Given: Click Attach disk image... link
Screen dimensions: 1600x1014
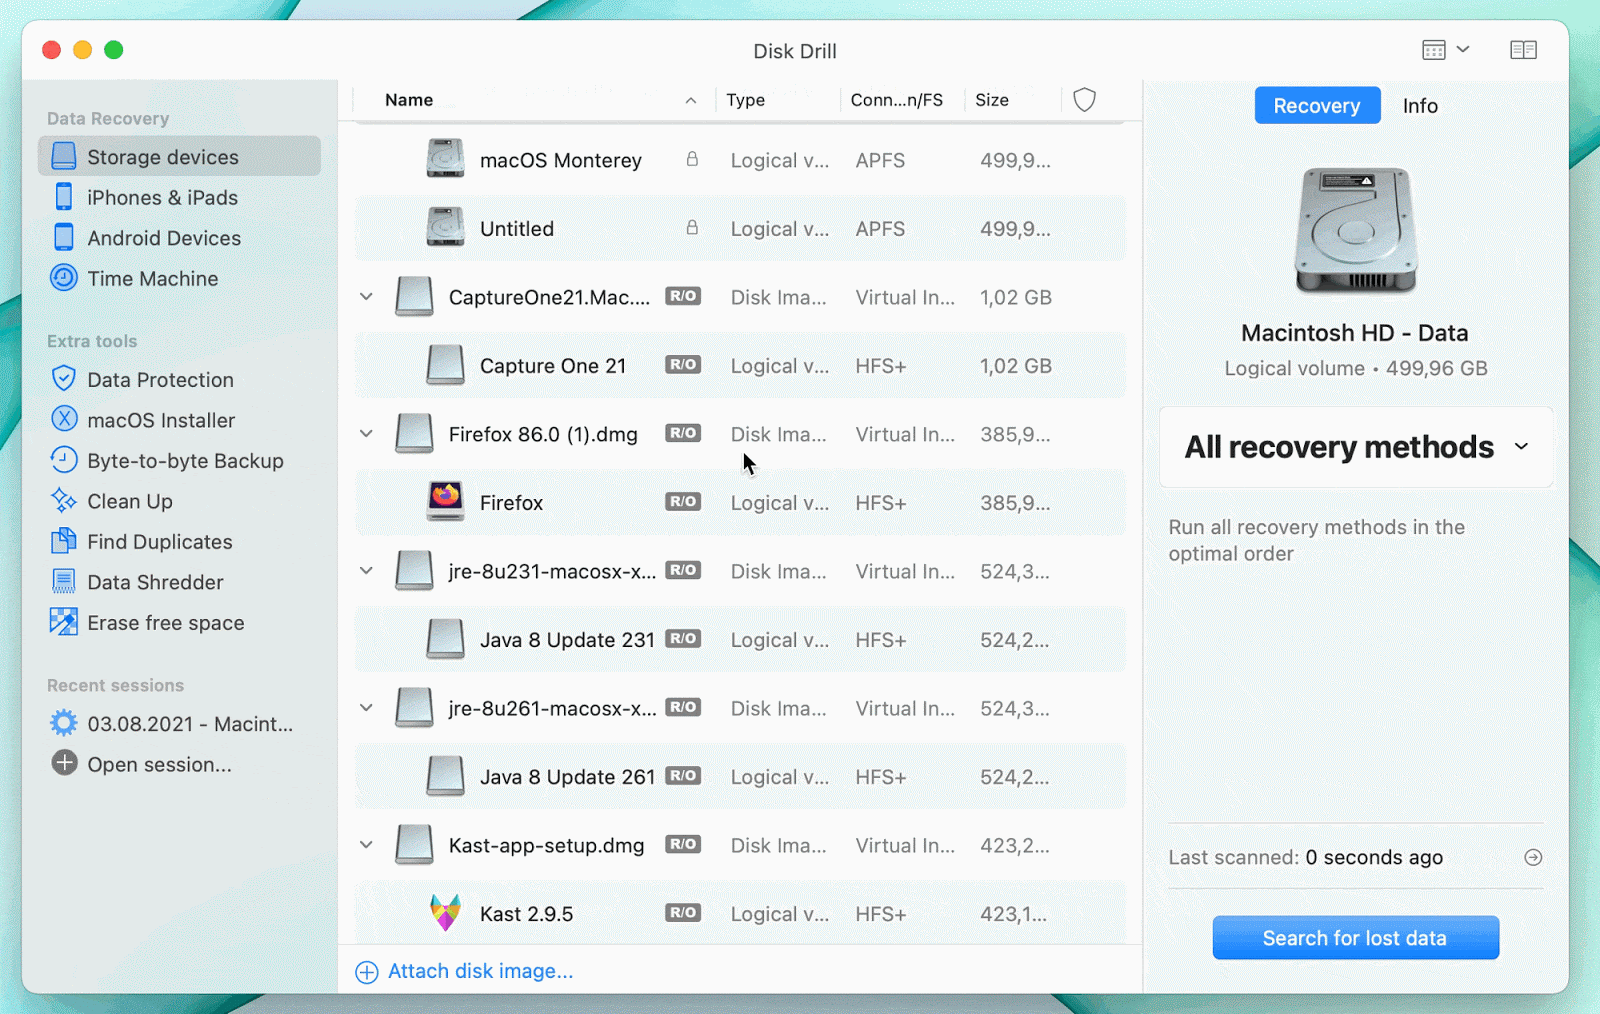Looking at the screenshot, I should pyautogui.click(x=464, y=971).
